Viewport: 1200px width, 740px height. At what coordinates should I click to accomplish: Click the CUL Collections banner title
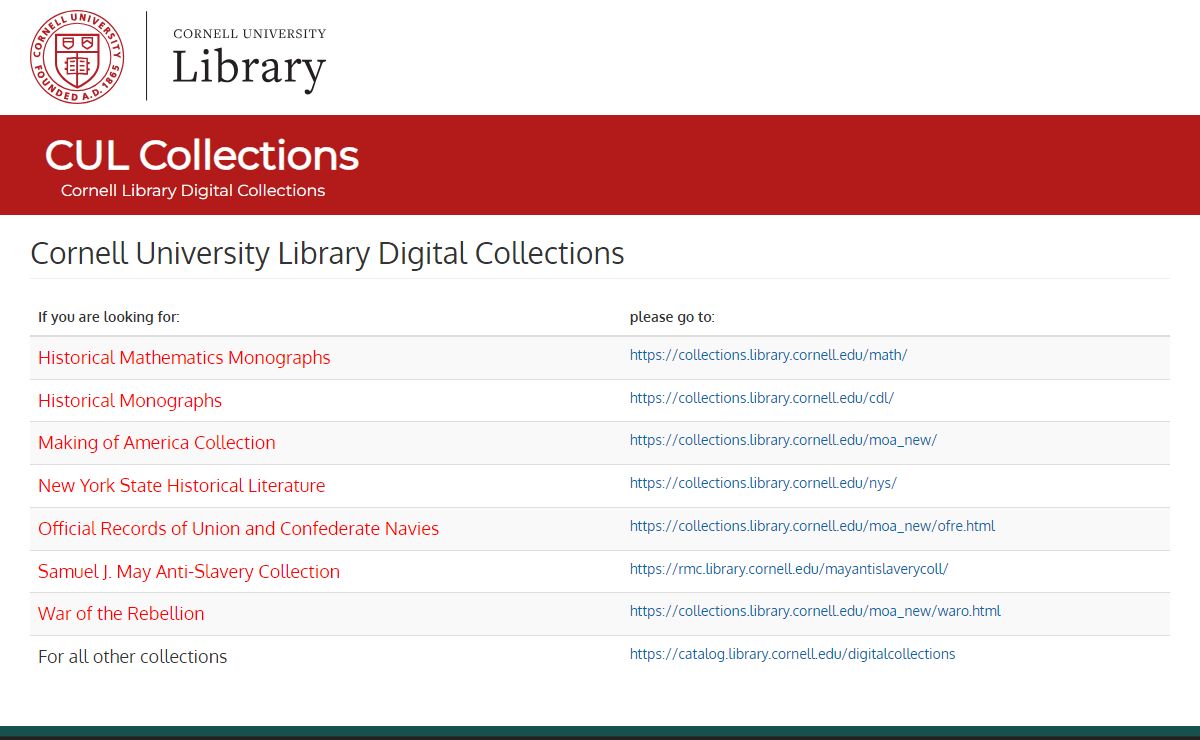click(202, 155)
